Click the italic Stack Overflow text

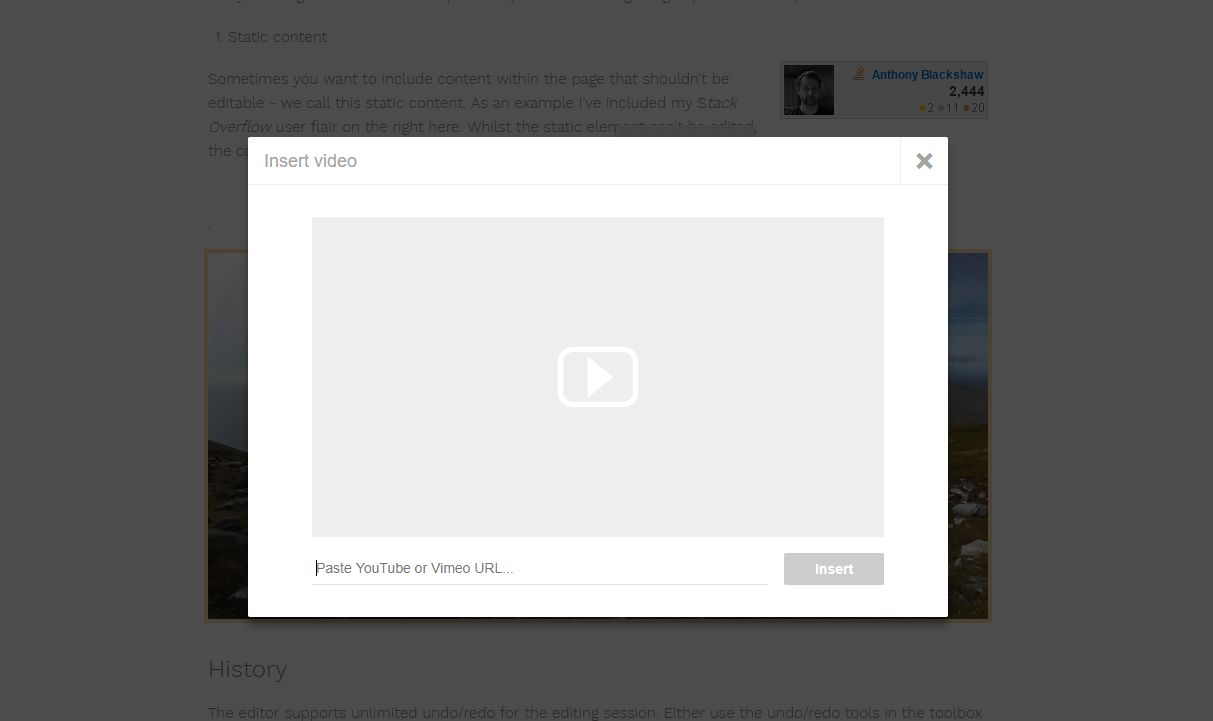238,127
